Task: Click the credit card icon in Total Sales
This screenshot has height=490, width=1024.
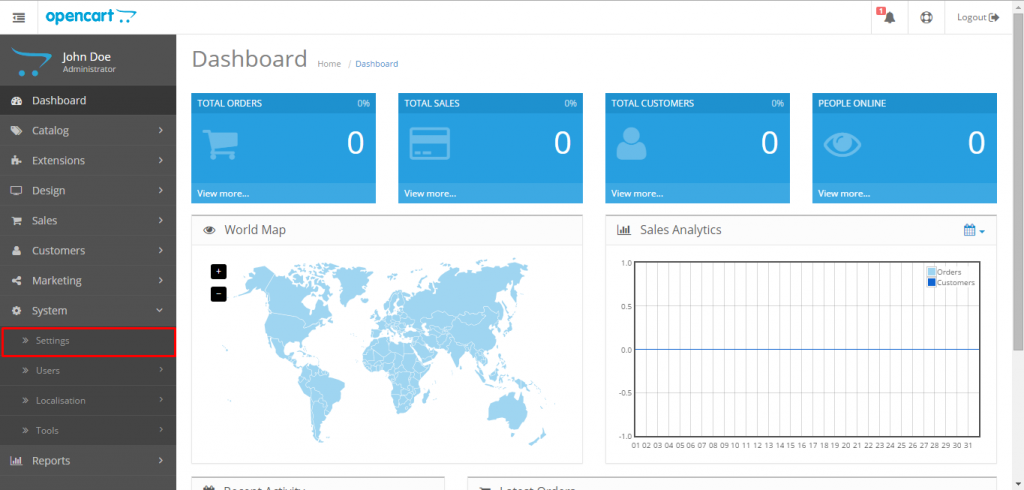Action: [x=428, y=144]
